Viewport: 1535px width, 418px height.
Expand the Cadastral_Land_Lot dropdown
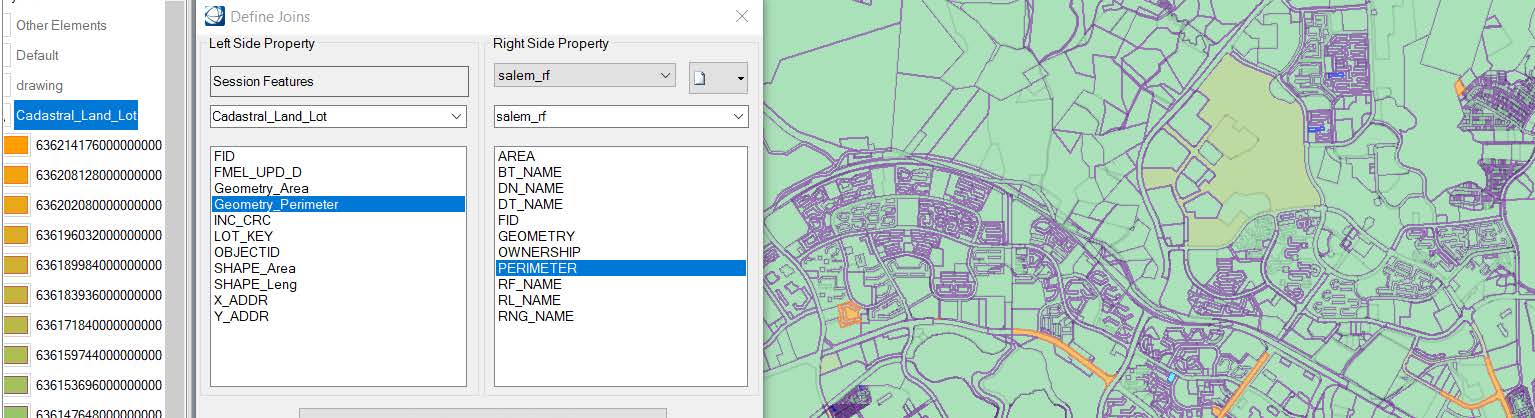[457, 117]
